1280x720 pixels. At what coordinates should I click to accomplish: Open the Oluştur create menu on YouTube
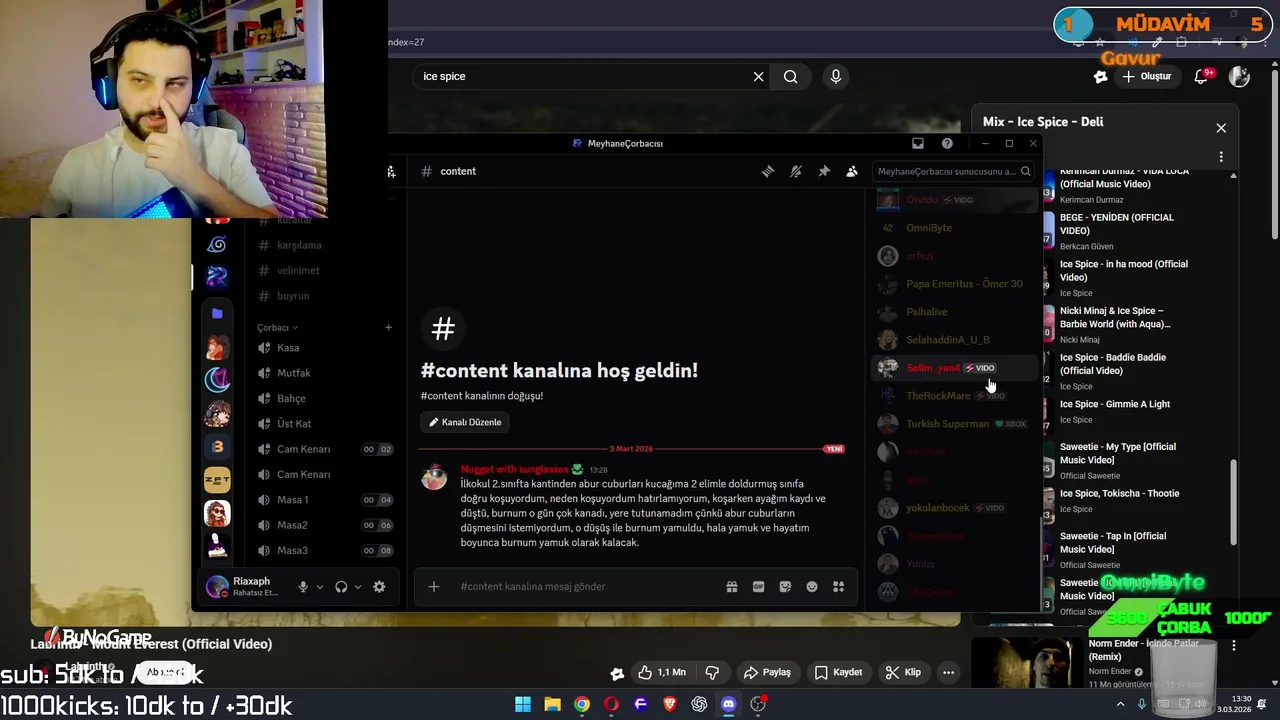tap(1146, 76)
